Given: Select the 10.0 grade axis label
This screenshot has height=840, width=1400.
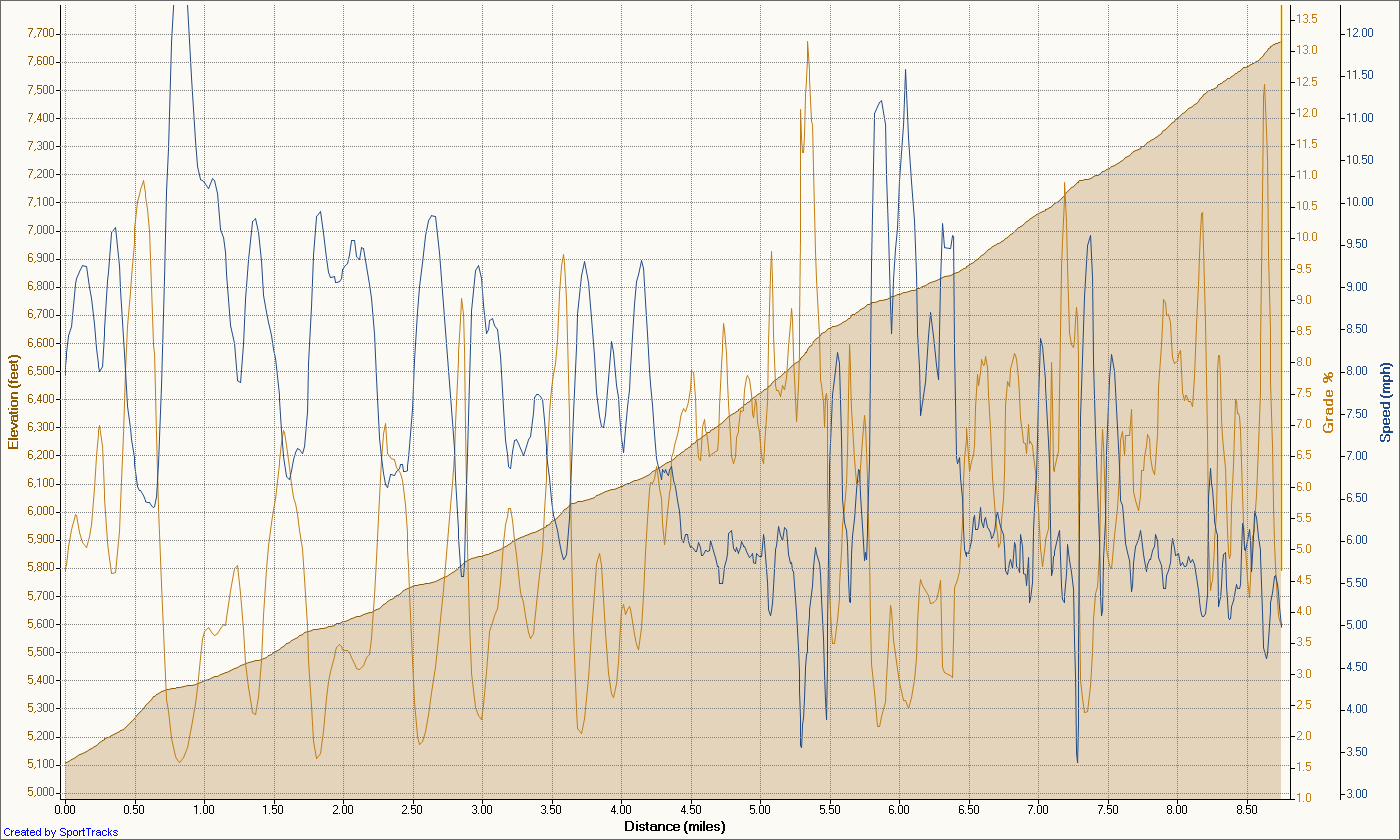Looking at the screenshot, I should point(1308,237).
